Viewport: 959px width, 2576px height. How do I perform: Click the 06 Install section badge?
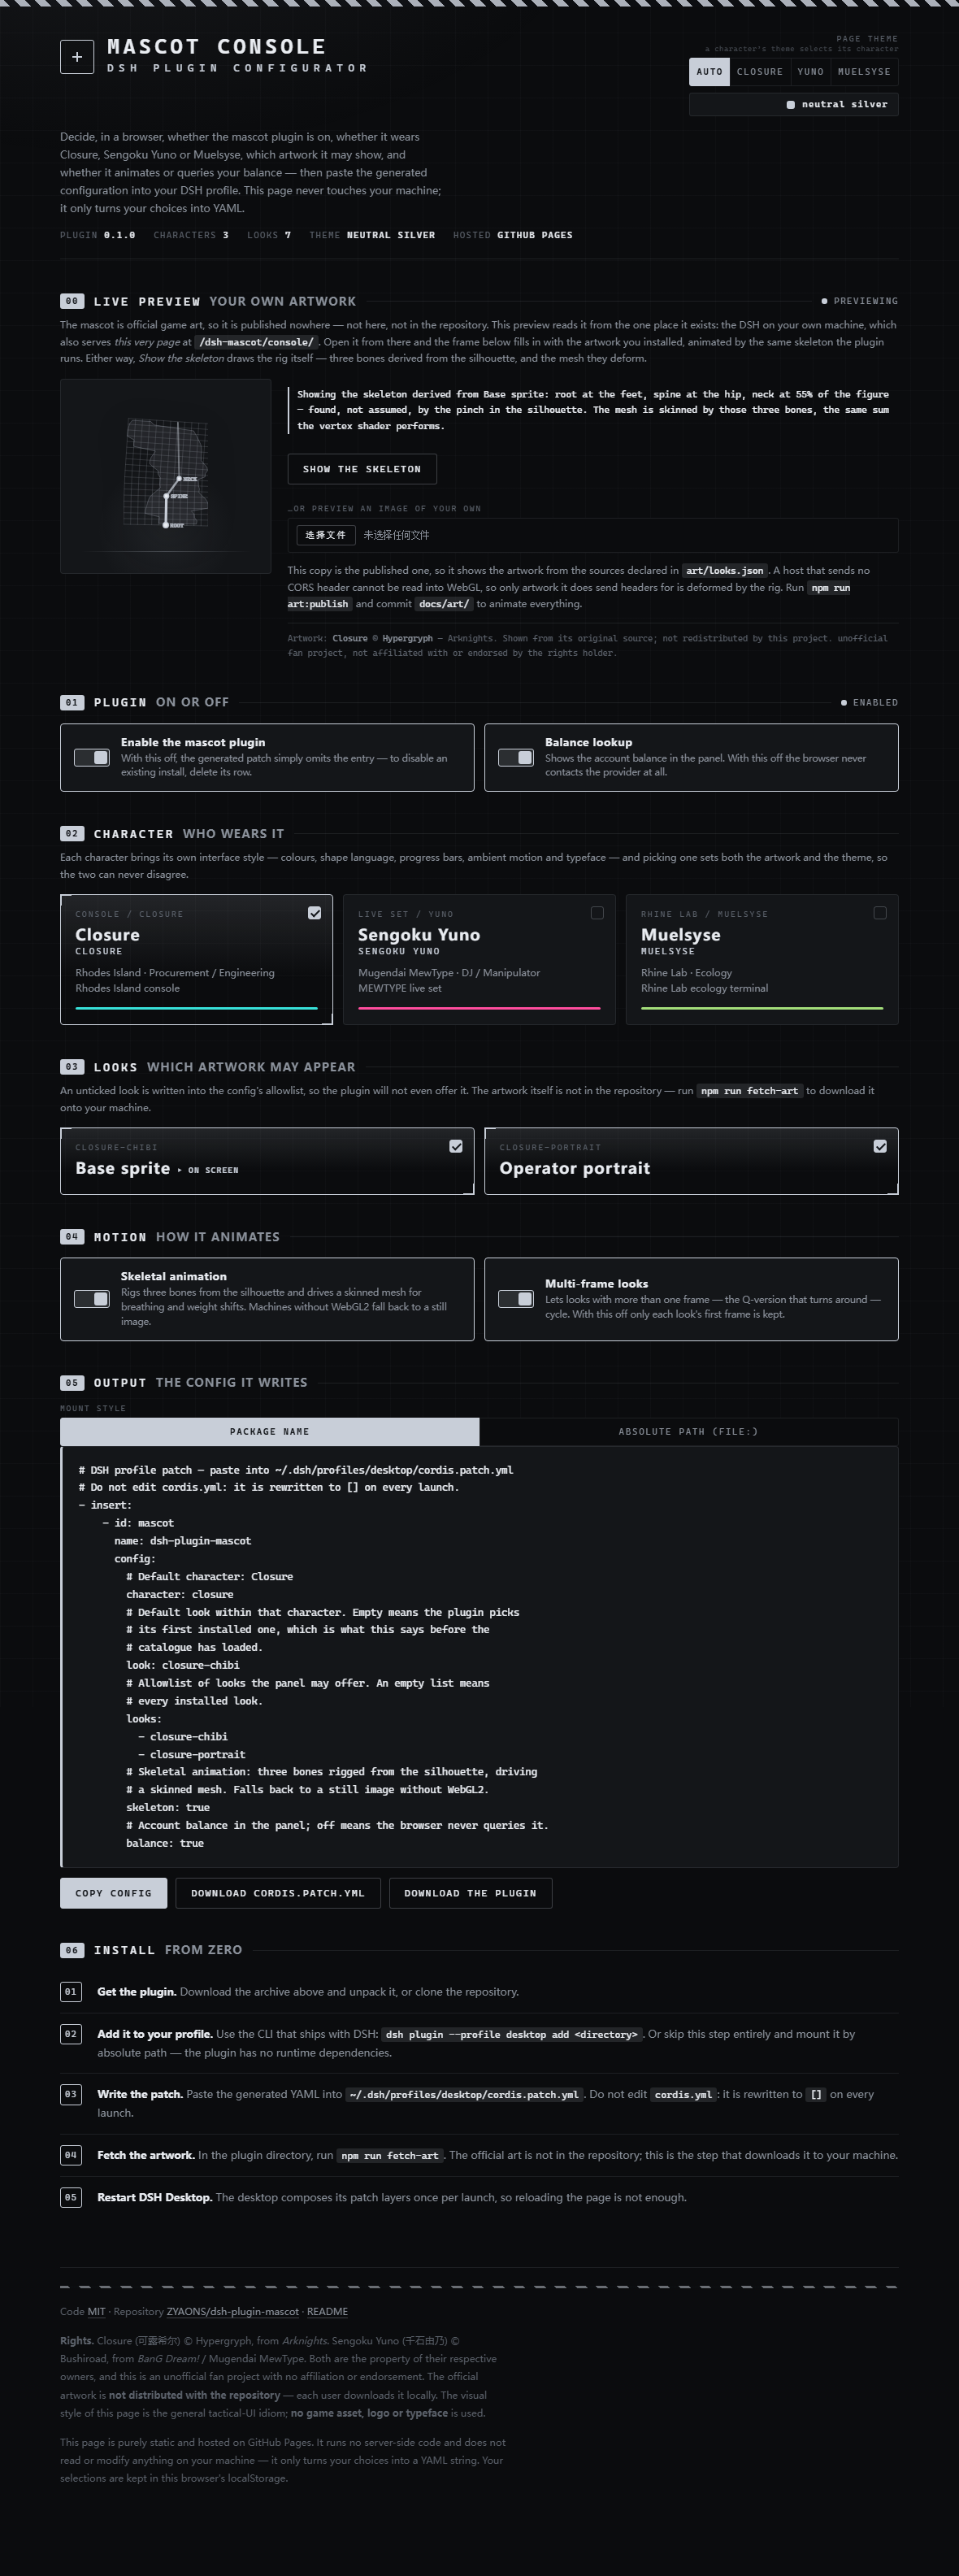(71, 1950)
